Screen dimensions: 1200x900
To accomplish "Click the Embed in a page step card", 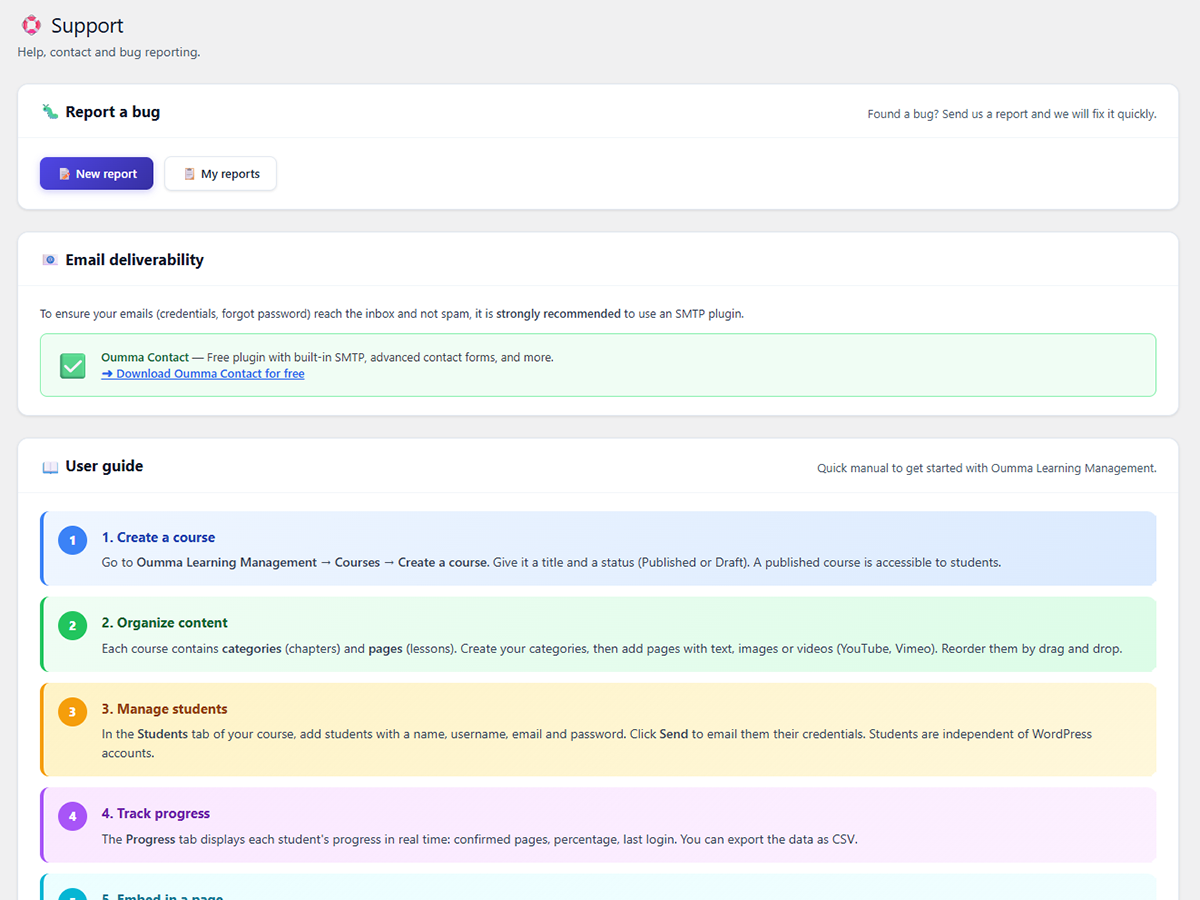I will (598, 890).
